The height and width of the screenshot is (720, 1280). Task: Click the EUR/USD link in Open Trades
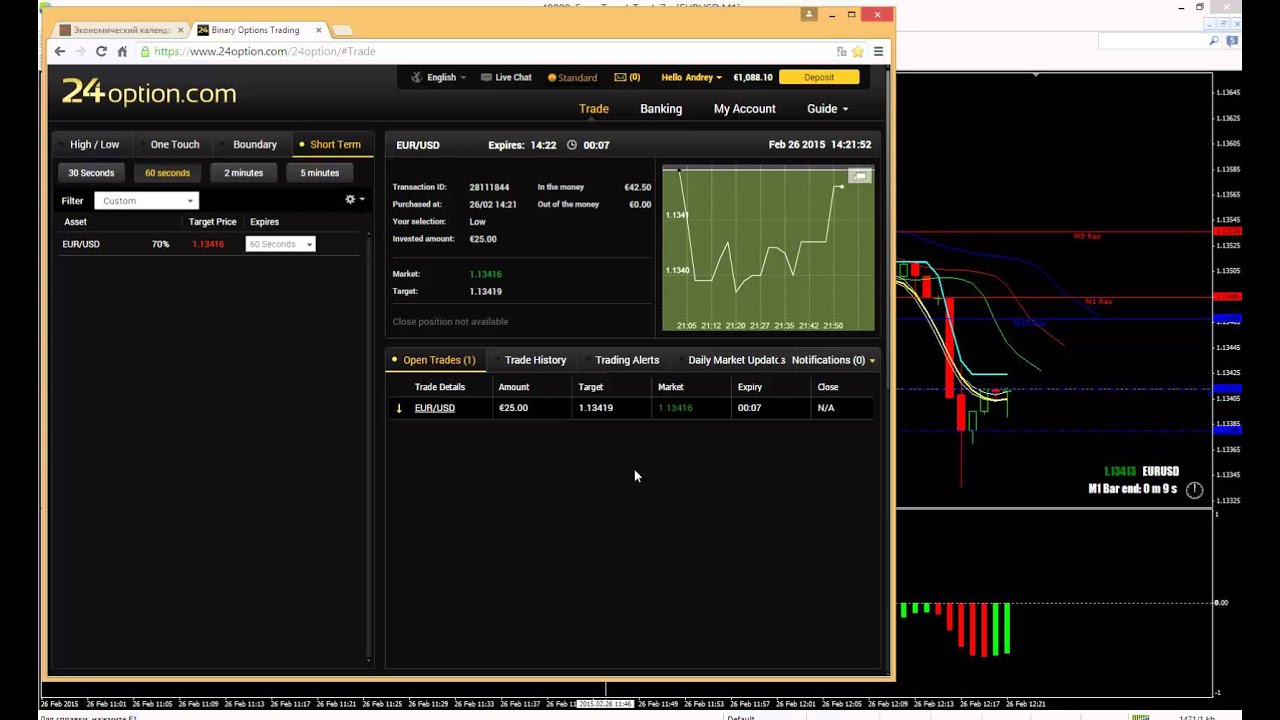[435, 408]
